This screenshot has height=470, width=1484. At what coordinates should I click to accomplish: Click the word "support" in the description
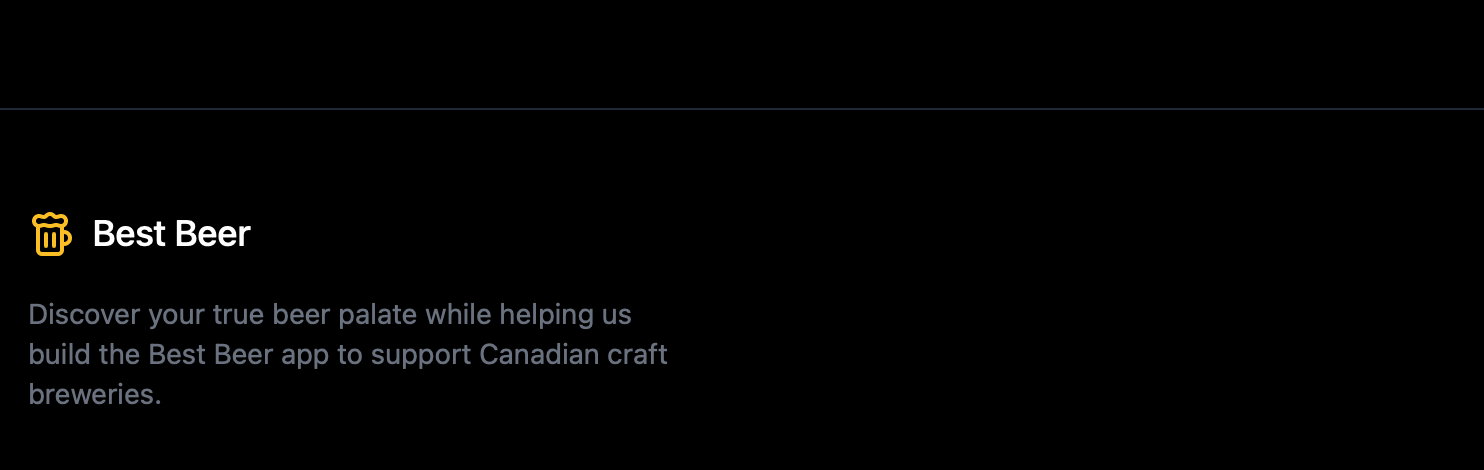421,355
